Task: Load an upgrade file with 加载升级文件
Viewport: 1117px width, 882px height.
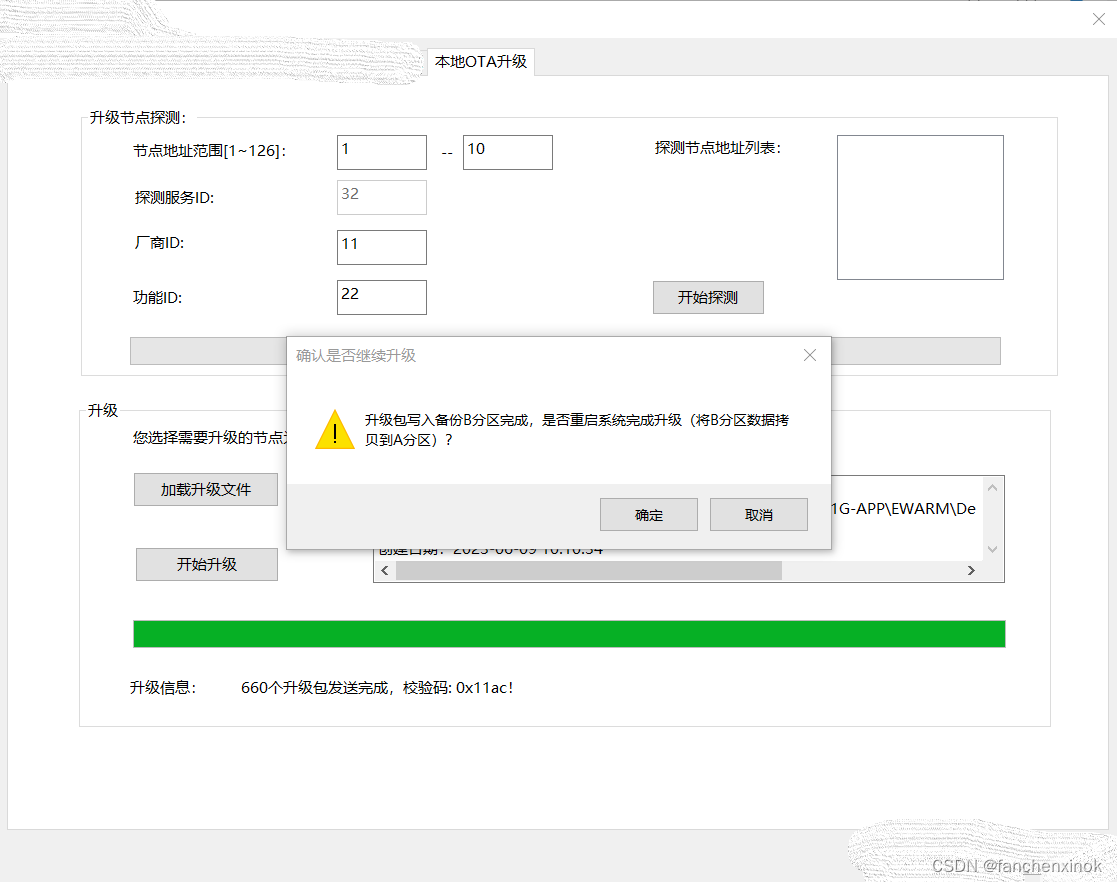Action: 206,489
